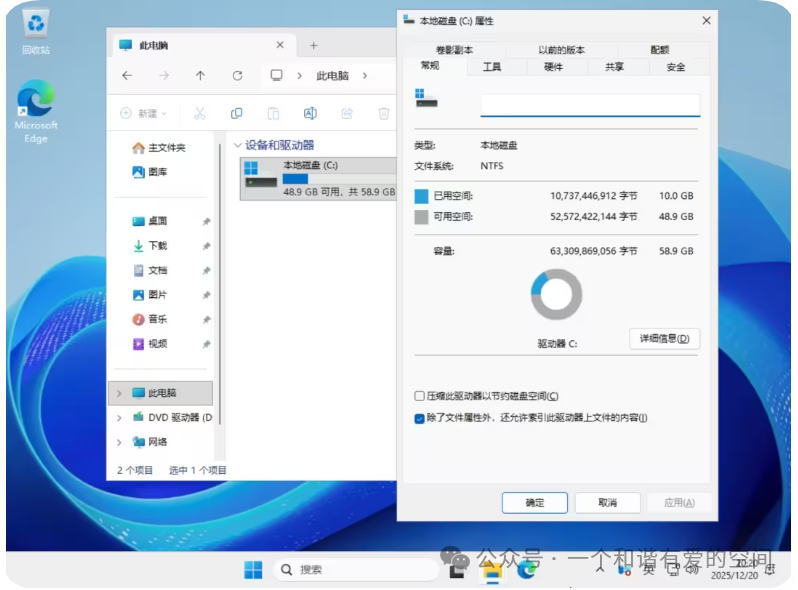
Task: Click the 确定 button
Action: pyautogui.click(x=534, y=503)
